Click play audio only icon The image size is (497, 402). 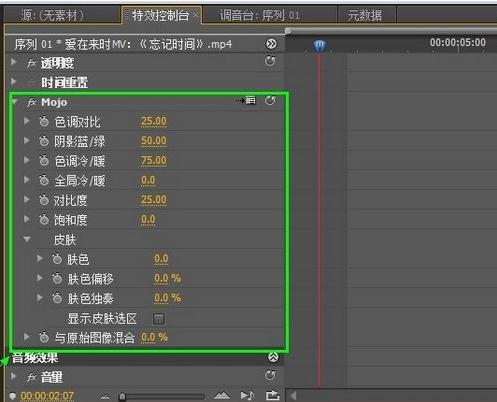(x=247, y=395)
